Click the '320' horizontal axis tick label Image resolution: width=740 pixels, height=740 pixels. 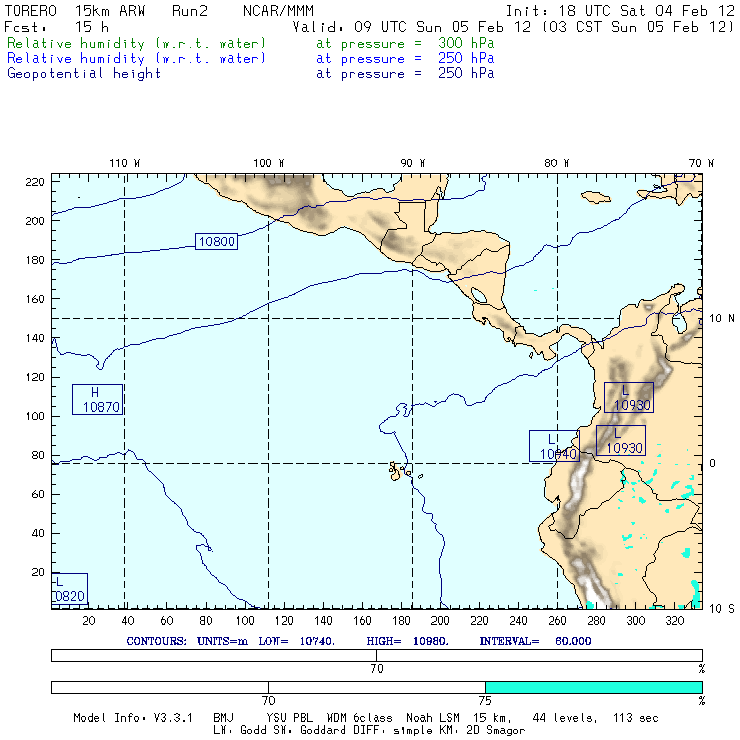[x=675, y=621]
